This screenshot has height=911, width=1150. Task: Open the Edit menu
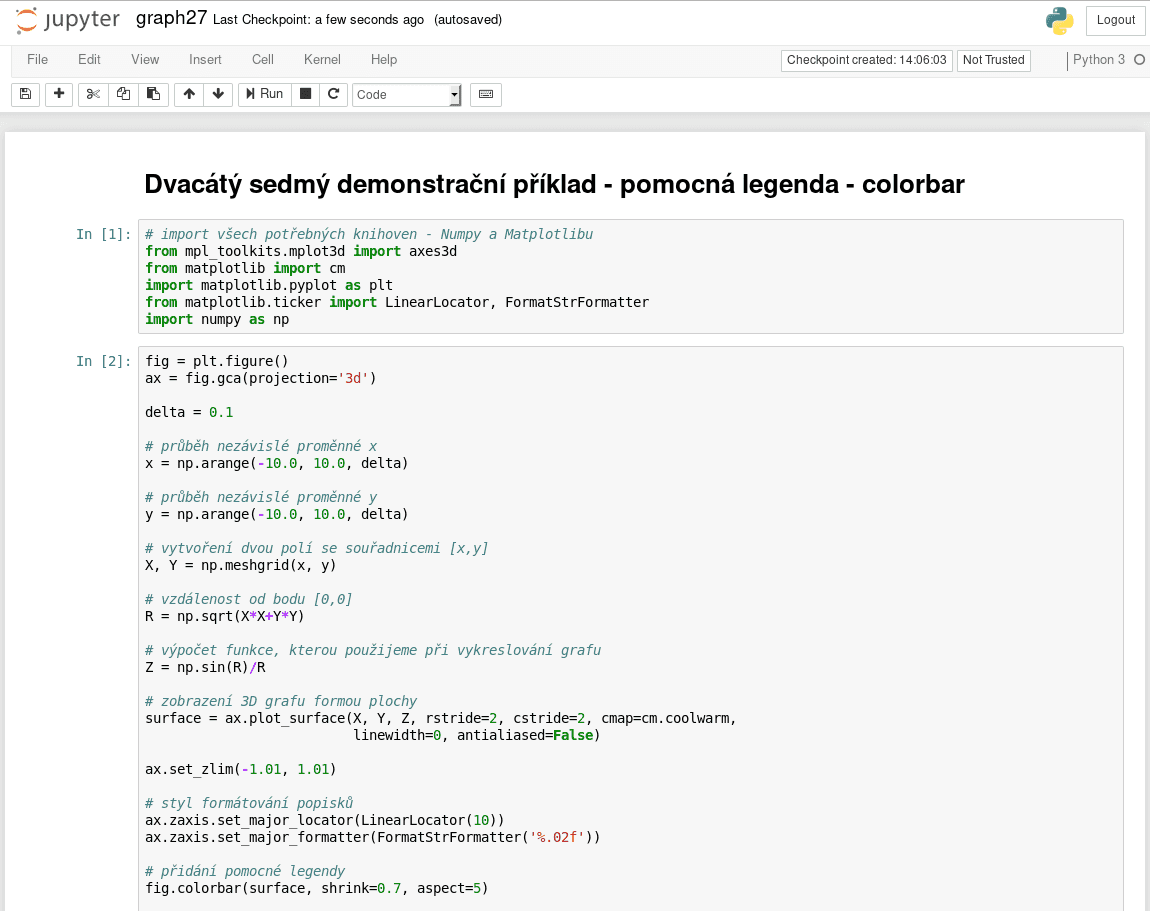pyautogui.click(x=89, y=60)
